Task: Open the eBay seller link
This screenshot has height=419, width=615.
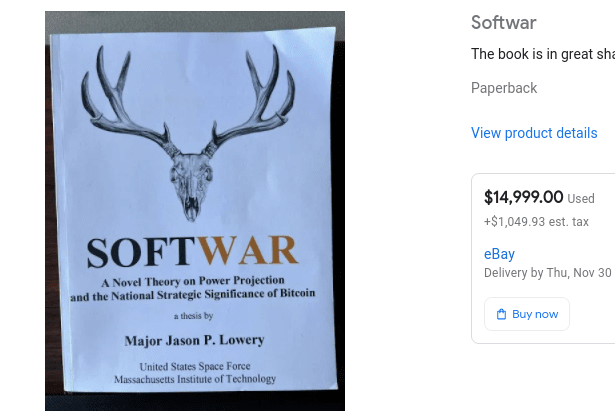Action: pyautogui.click(x=499, y=254)
